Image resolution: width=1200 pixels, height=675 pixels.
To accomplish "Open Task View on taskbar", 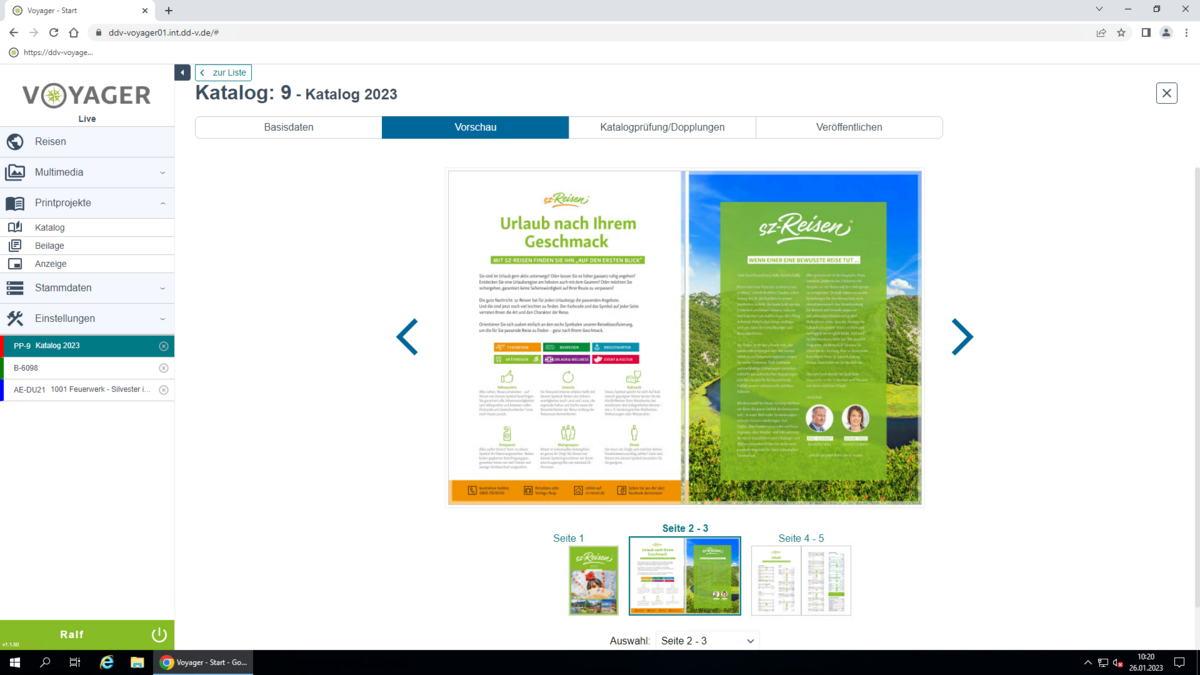I will (x=75, y=662).
